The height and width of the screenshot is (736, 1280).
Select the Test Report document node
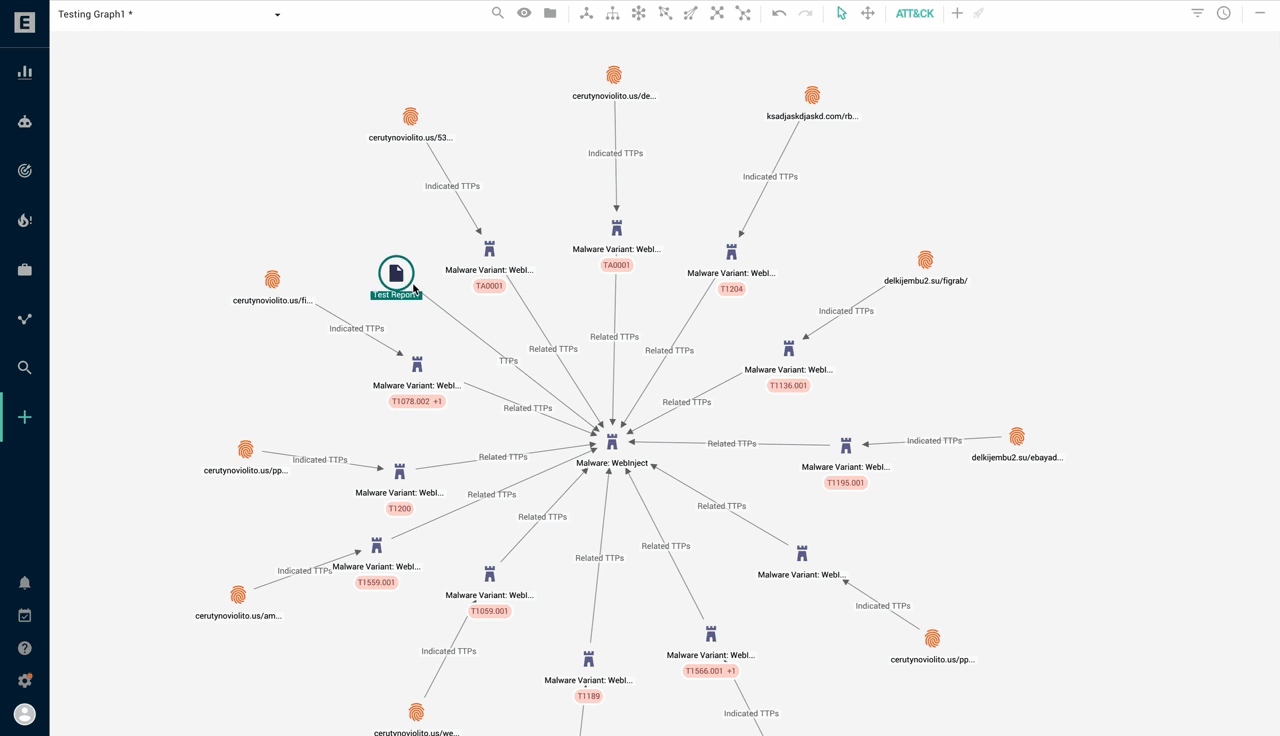396,273
